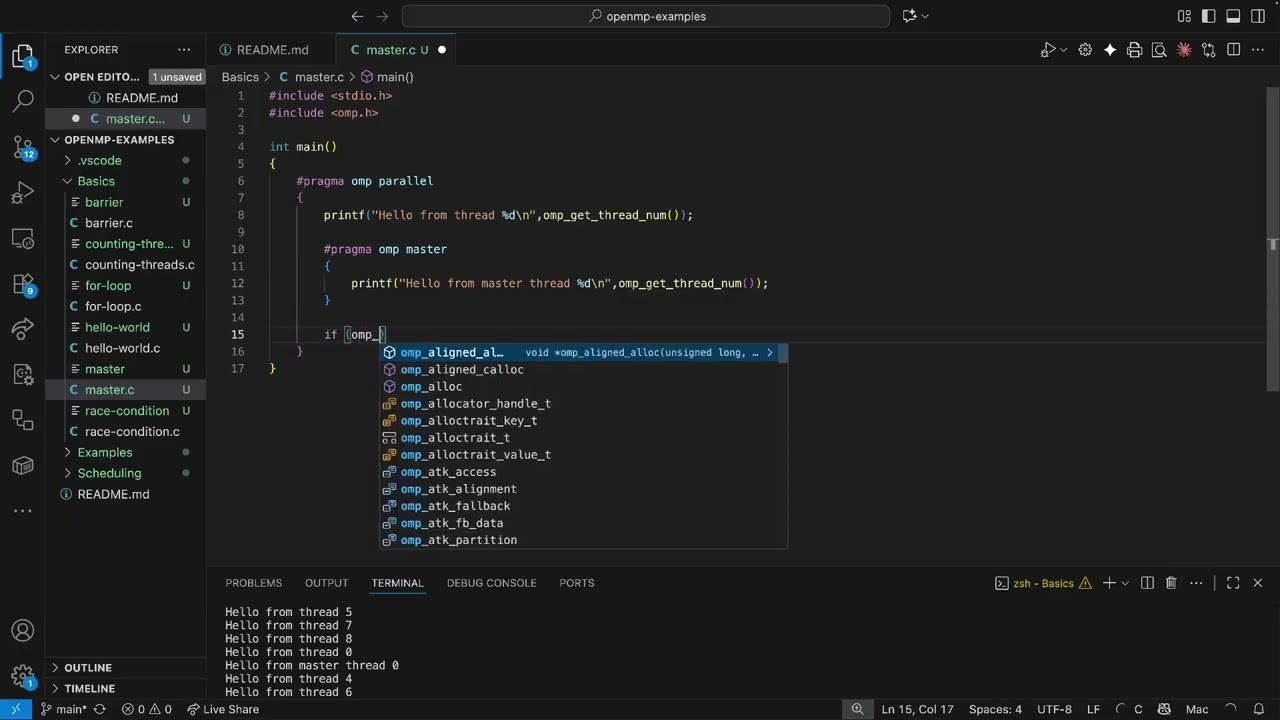
Task: Click the Run or Debug play icon
Action: click(x=1048, y=50)
